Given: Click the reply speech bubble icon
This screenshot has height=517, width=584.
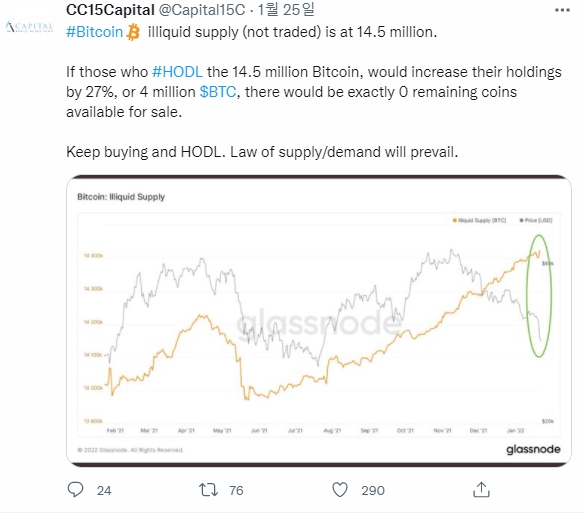Looking at the screenshot, I should click(x=75, y=489).
